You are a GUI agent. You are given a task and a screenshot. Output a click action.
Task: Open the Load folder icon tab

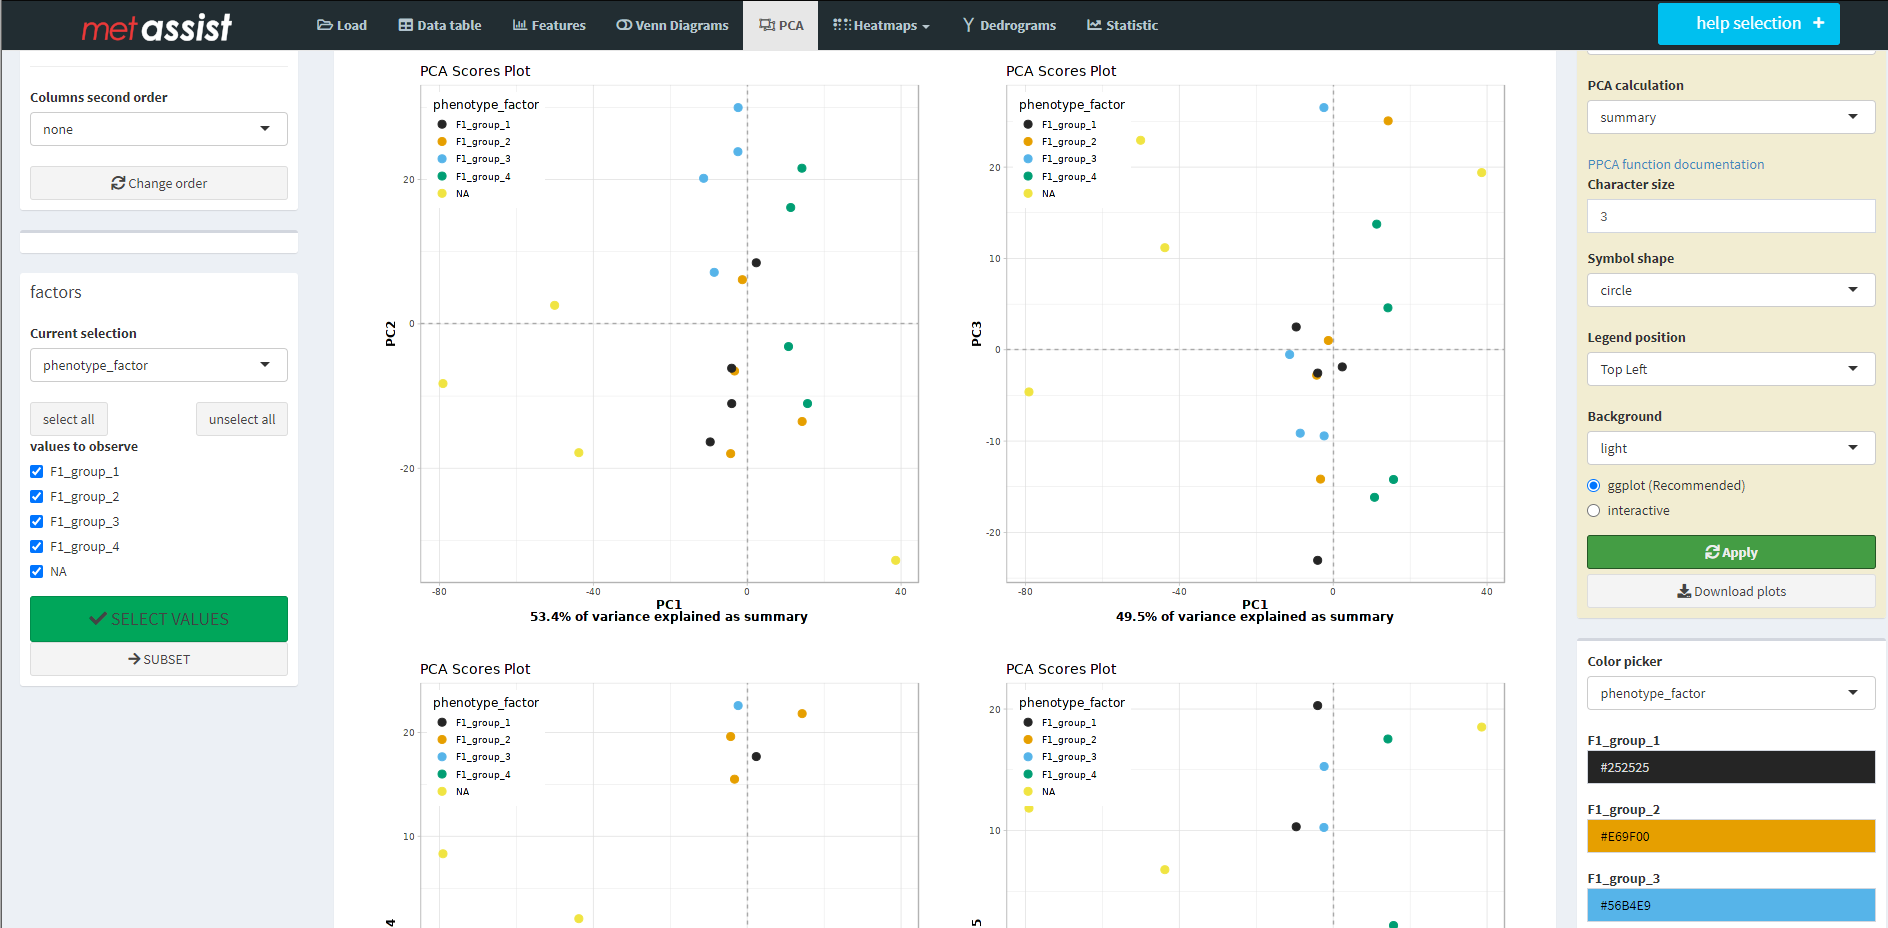click(x=324, y=25)
